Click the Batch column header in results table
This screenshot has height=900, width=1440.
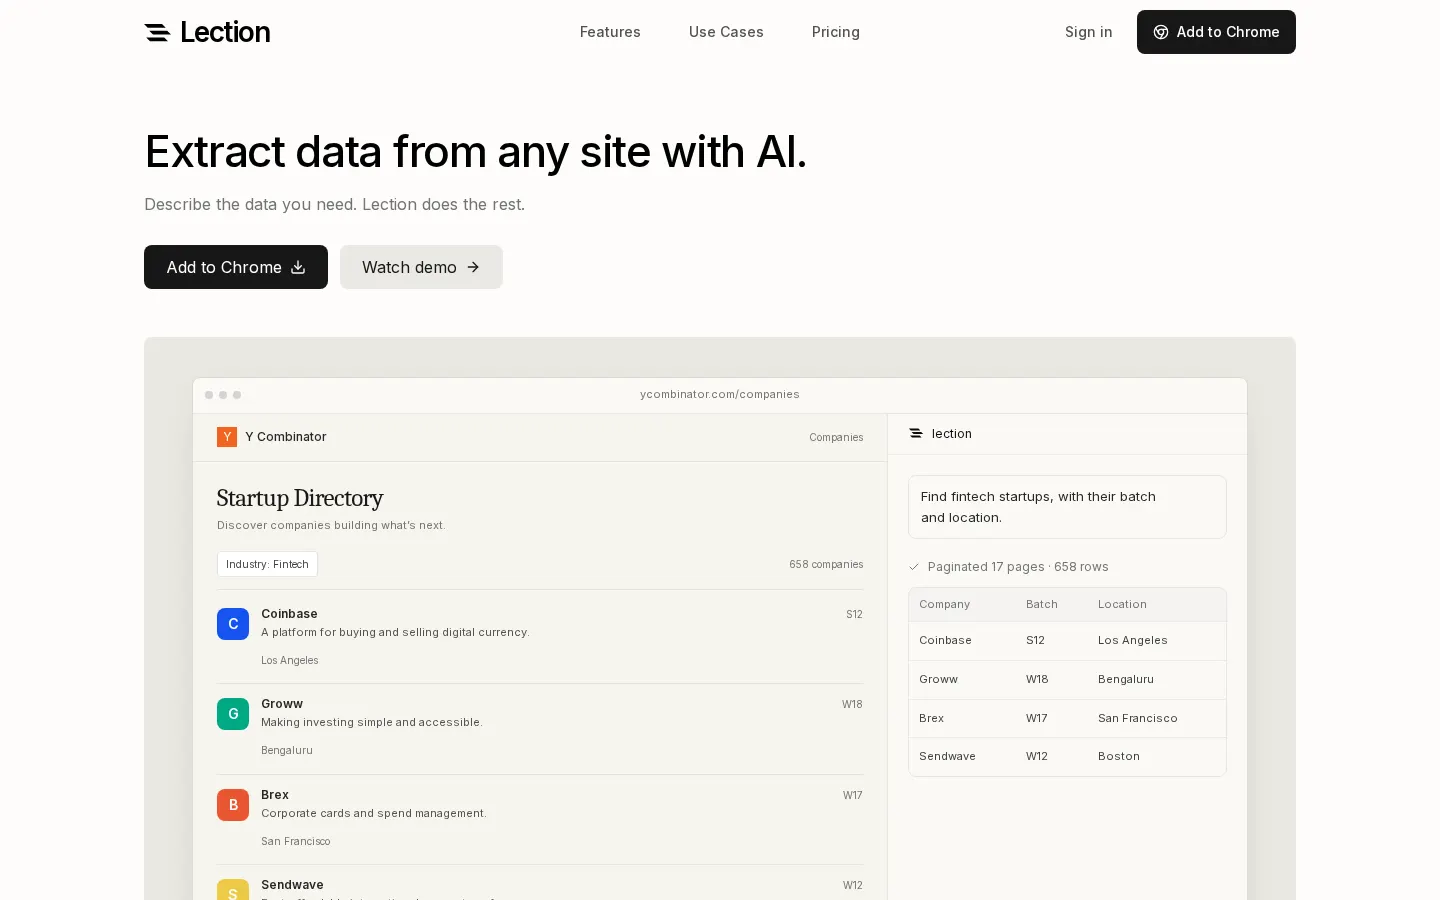tap(1042, 604)
